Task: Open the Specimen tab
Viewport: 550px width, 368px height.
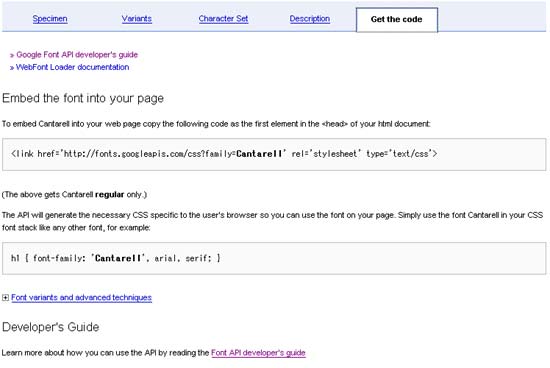Action: click(x=50, y=19)
